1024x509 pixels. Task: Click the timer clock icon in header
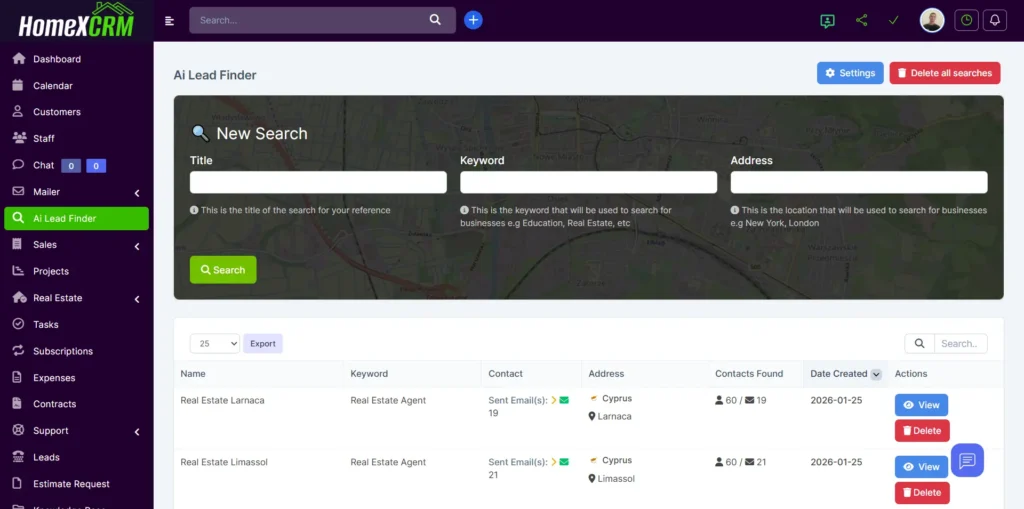click(x=966, y=20)
